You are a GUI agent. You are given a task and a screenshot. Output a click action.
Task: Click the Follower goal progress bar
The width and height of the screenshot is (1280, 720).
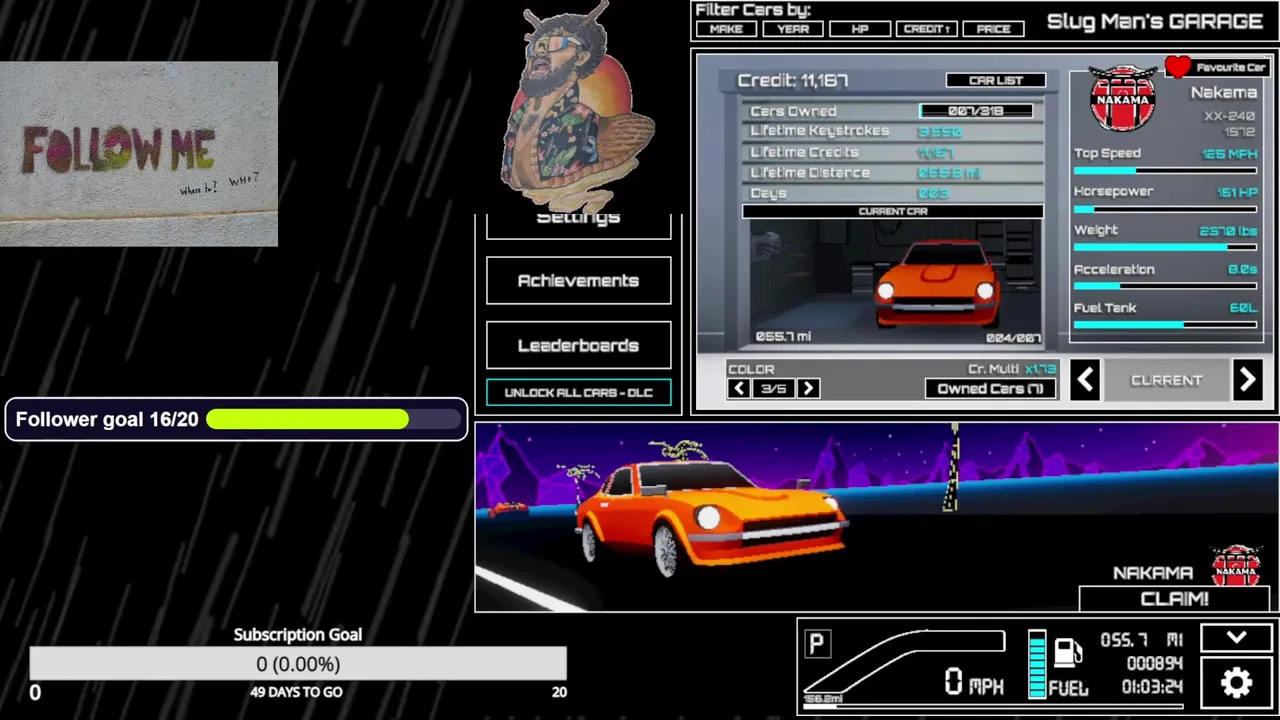(336, 419)
